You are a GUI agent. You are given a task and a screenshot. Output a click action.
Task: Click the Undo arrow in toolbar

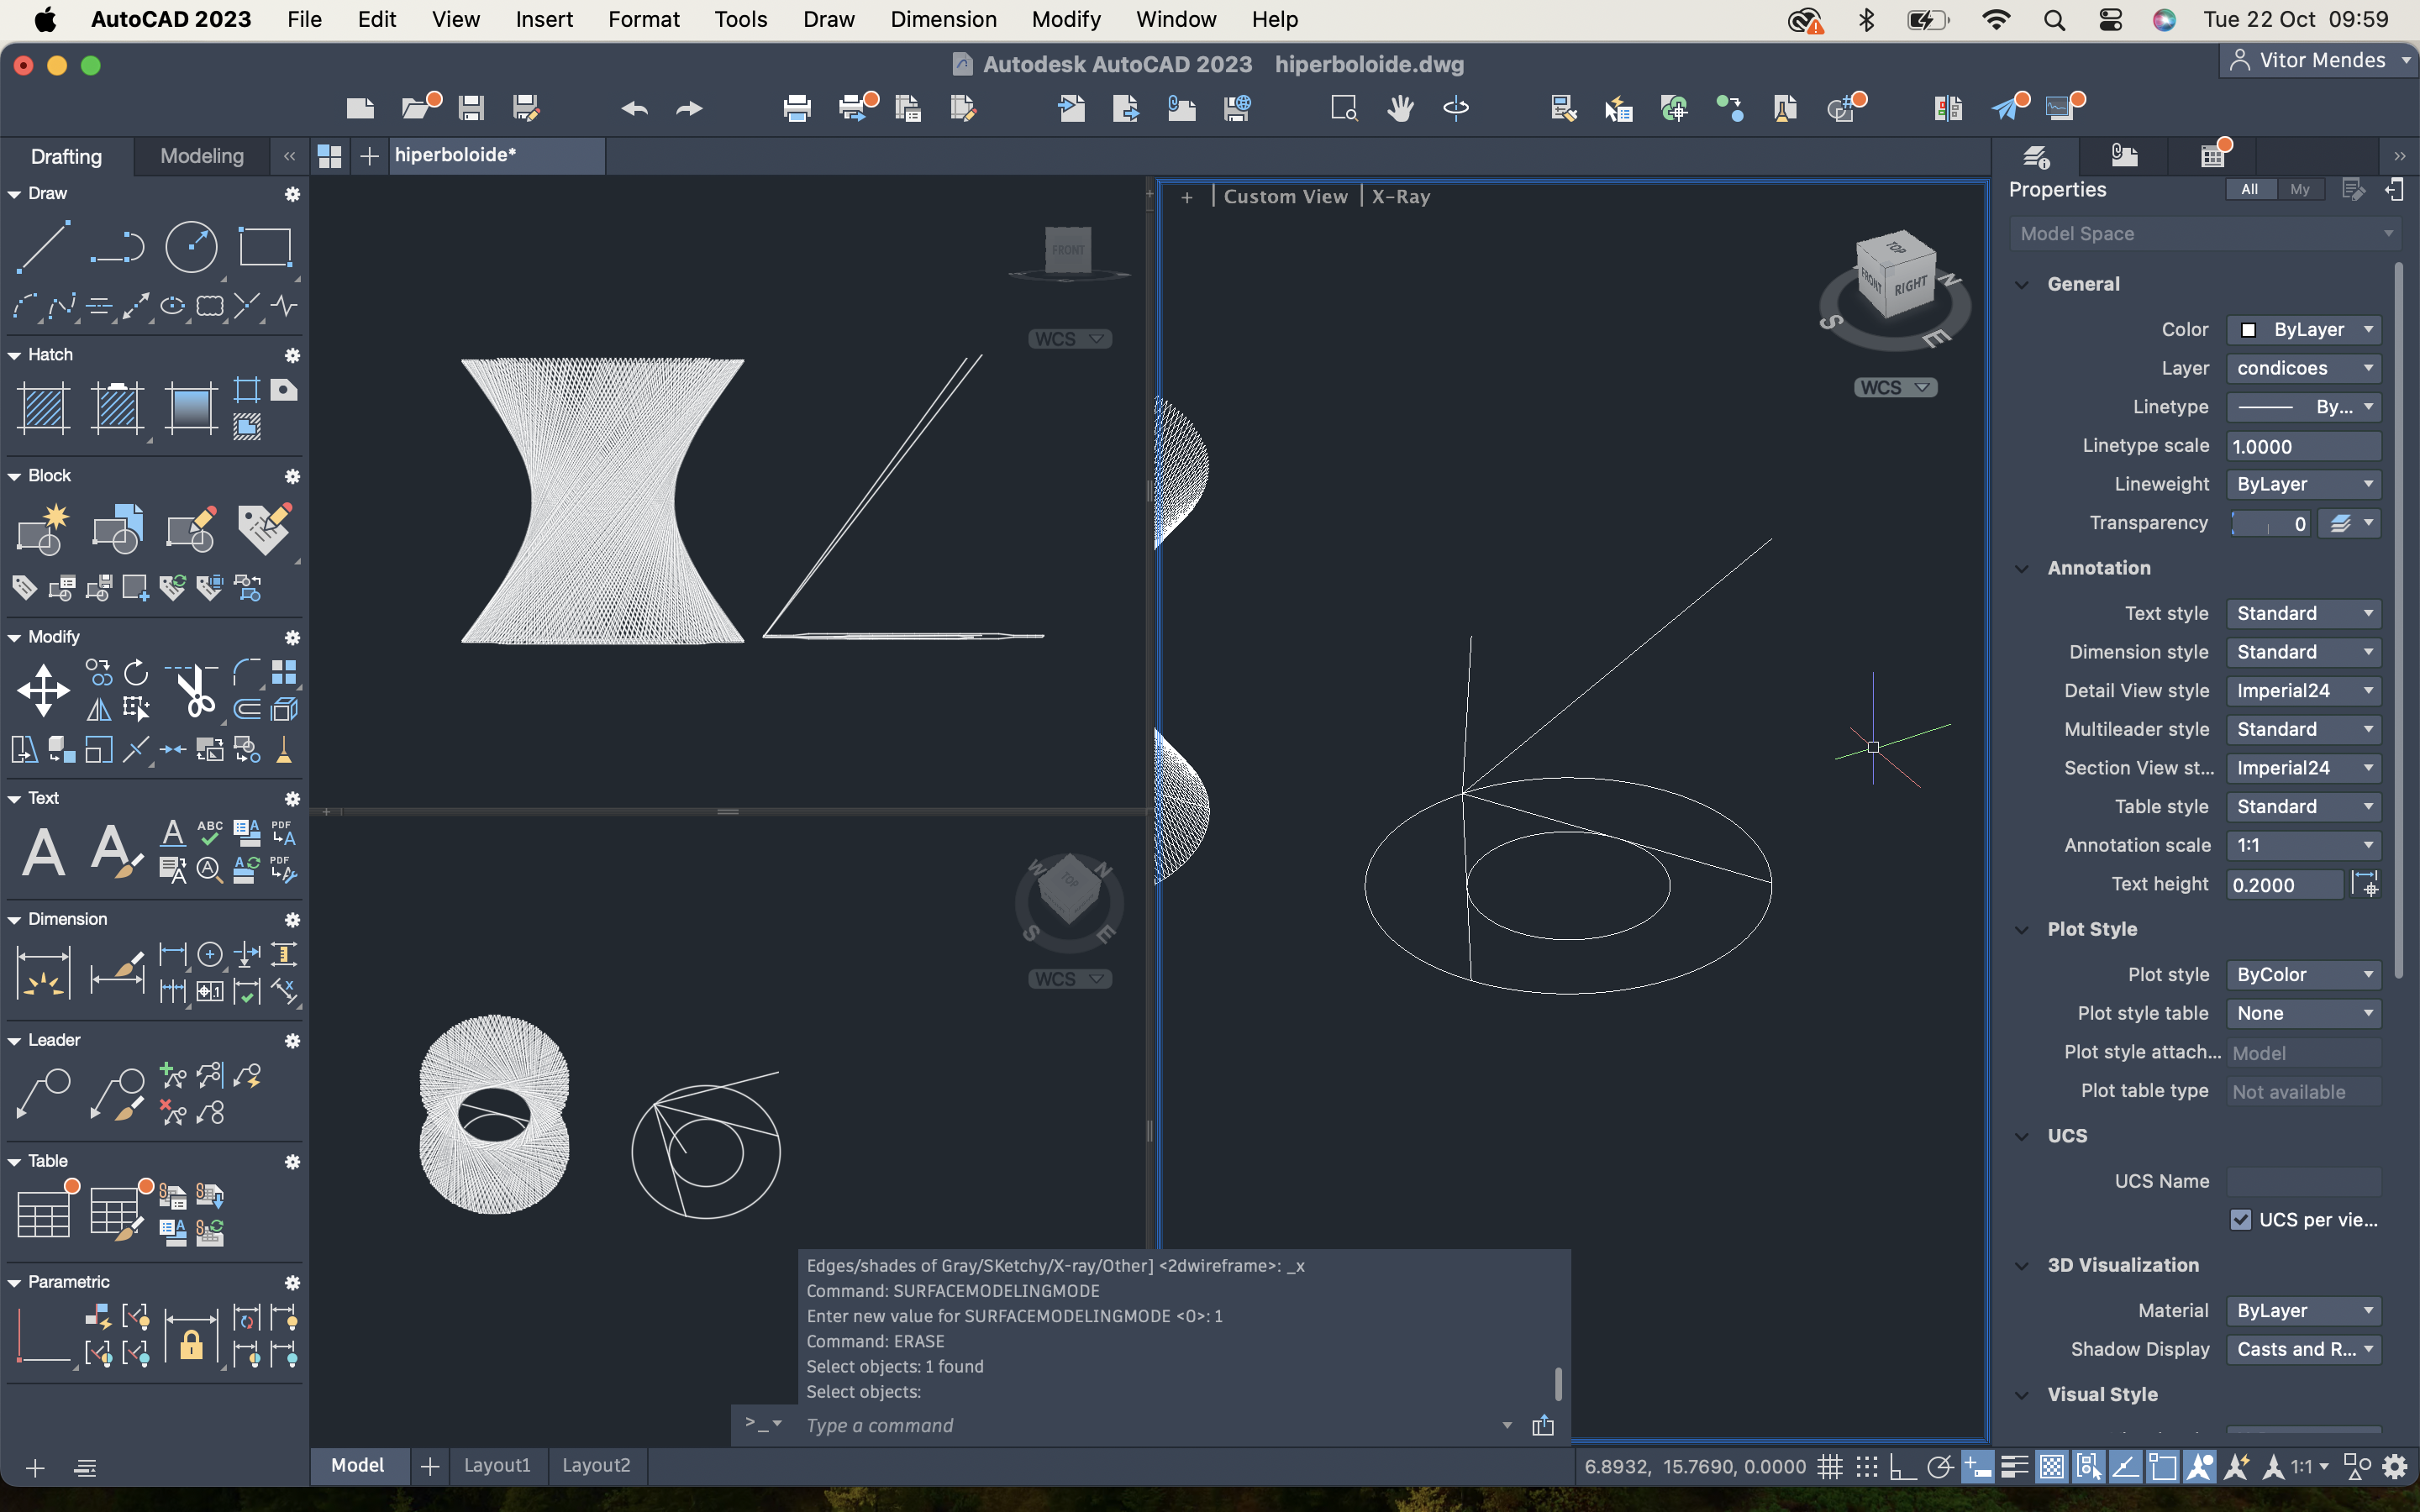pyautogui.click(x=634, y=108)
